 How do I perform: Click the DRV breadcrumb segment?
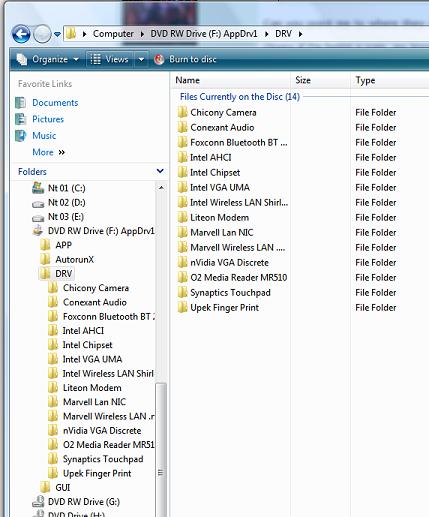(283, 34)
